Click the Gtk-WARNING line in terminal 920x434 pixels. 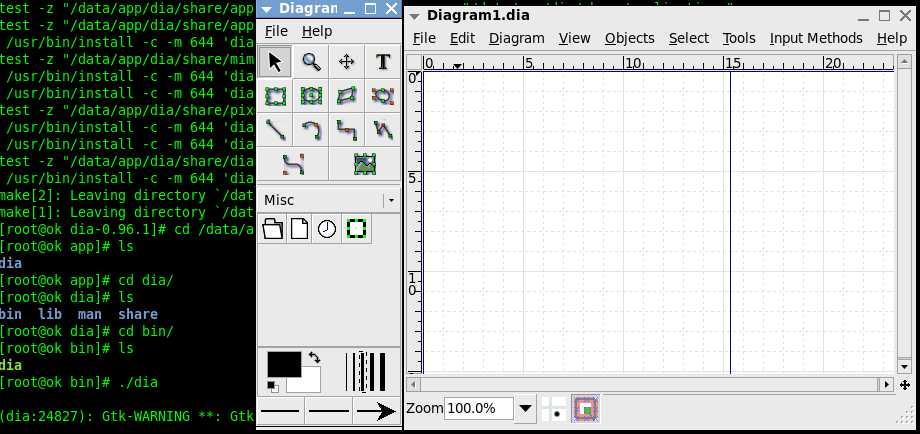[127, 416]
